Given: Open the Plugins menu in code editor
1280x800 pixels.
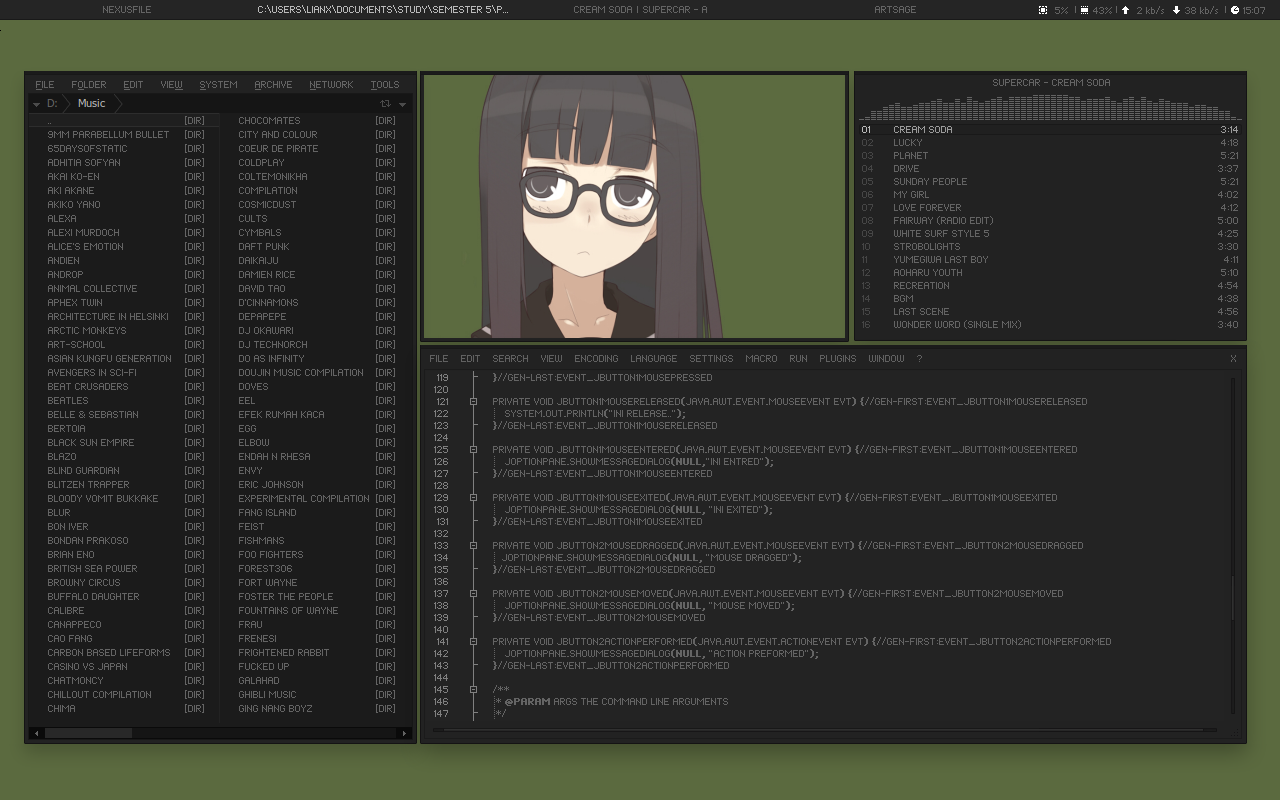Looking at the screenshot, I should (838, 358).
